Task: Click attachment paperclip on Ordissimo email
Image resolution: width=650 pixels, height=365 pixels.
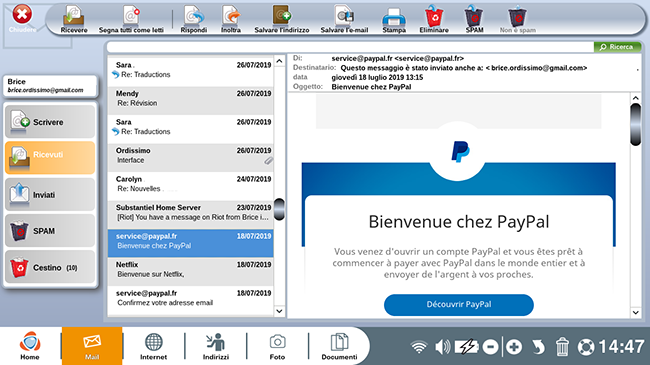Action: pyautogui.click(x=269, y=161)
